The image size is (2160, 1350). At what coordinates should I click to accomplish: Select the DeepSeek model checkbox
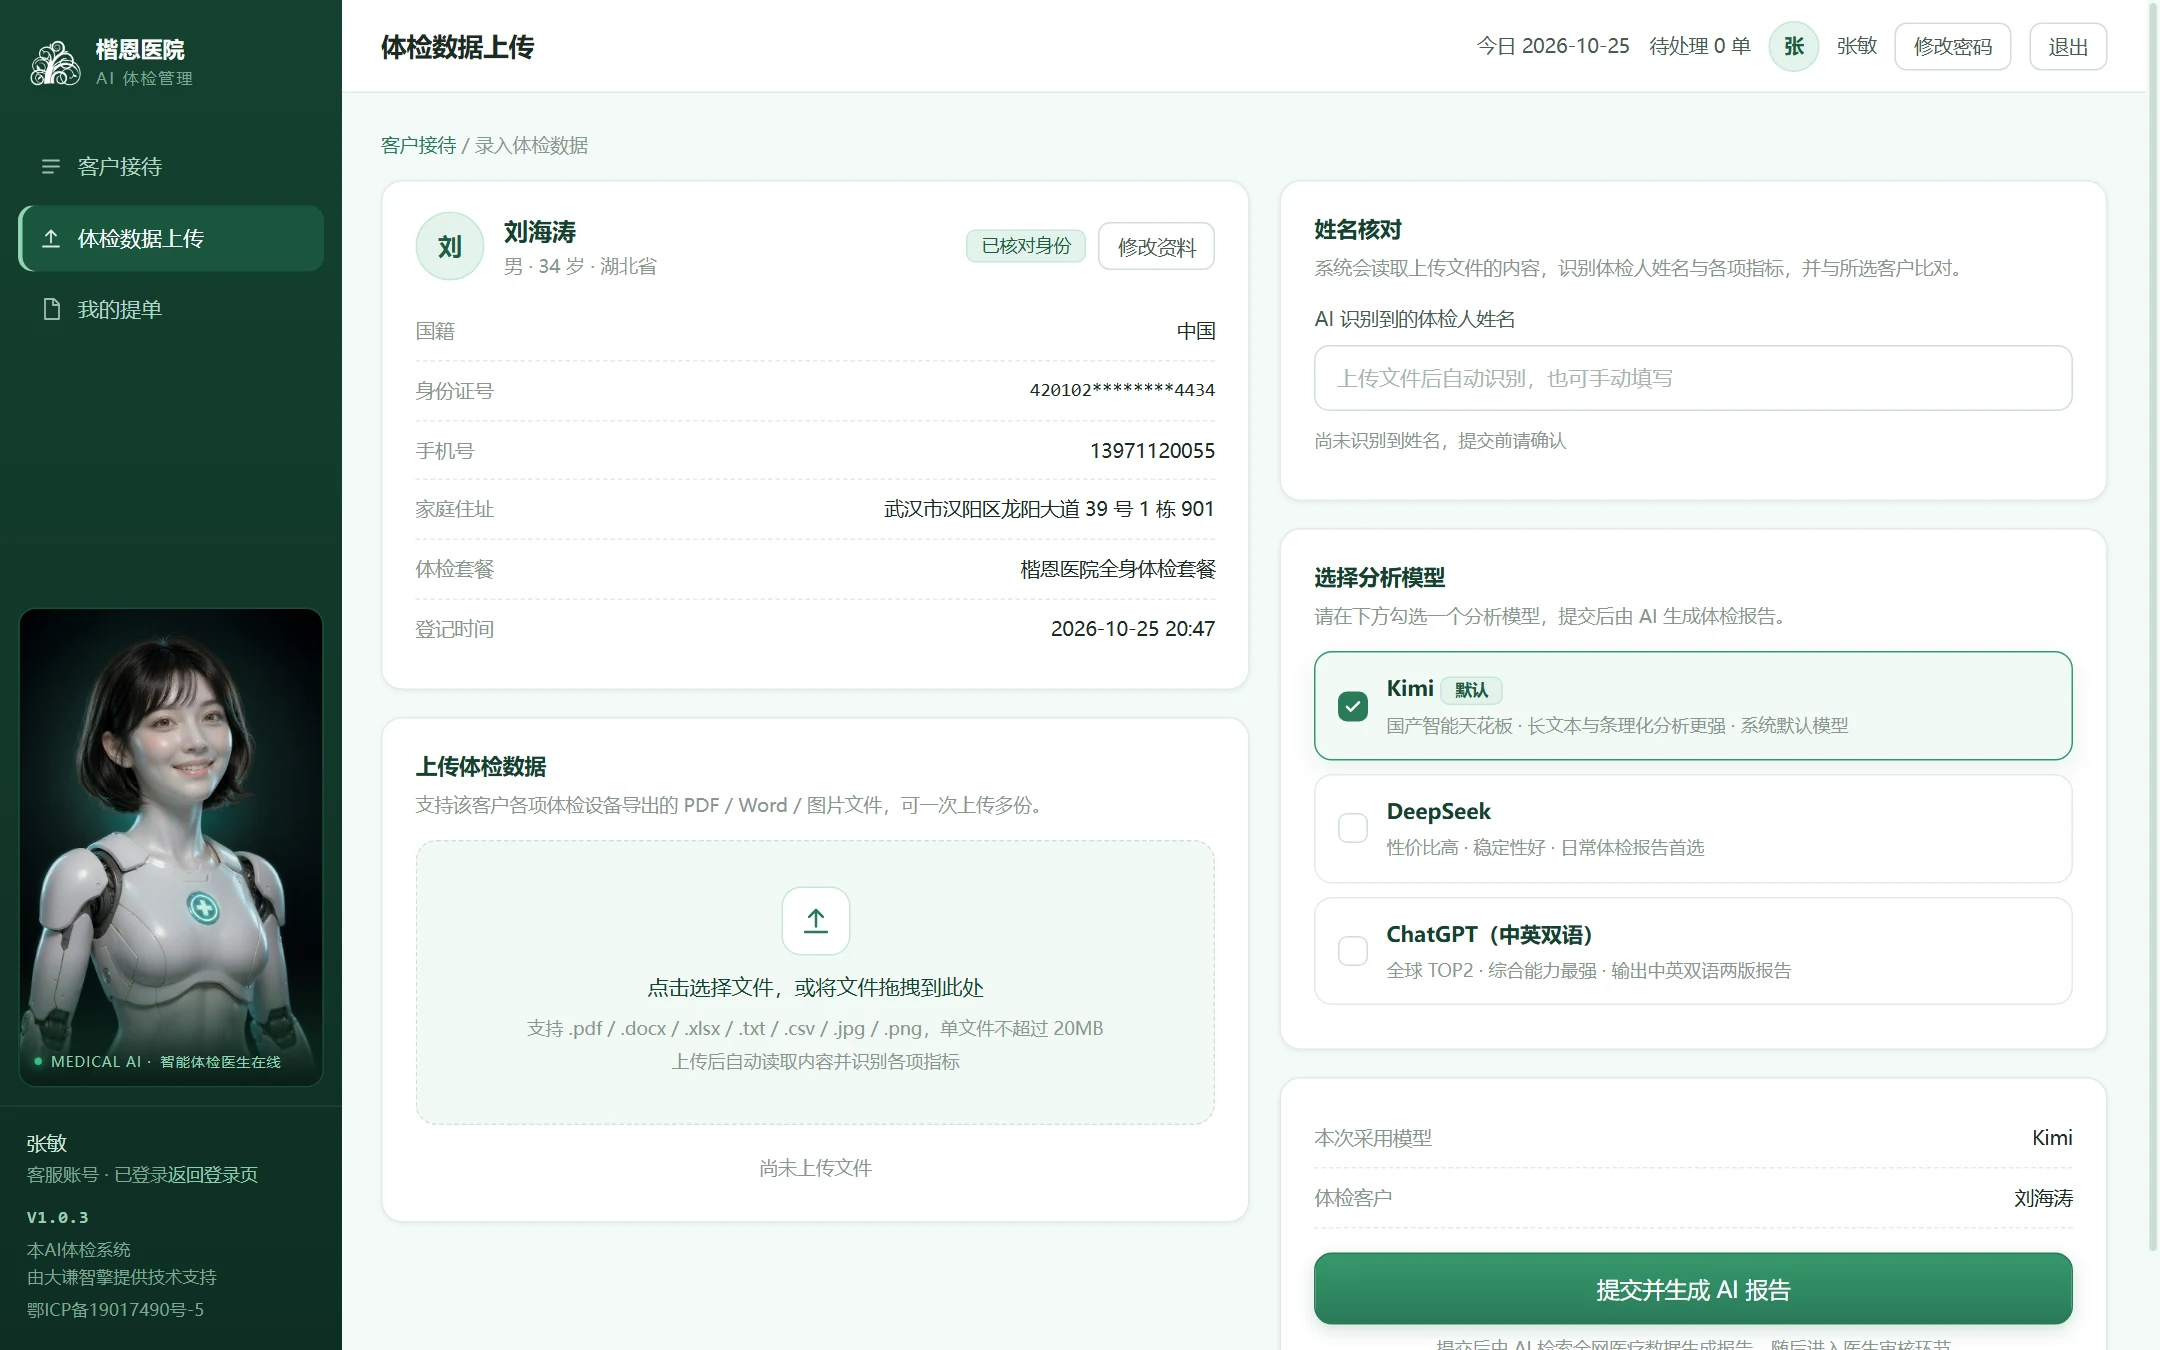pyautogui.click(x=1352, y=828)
